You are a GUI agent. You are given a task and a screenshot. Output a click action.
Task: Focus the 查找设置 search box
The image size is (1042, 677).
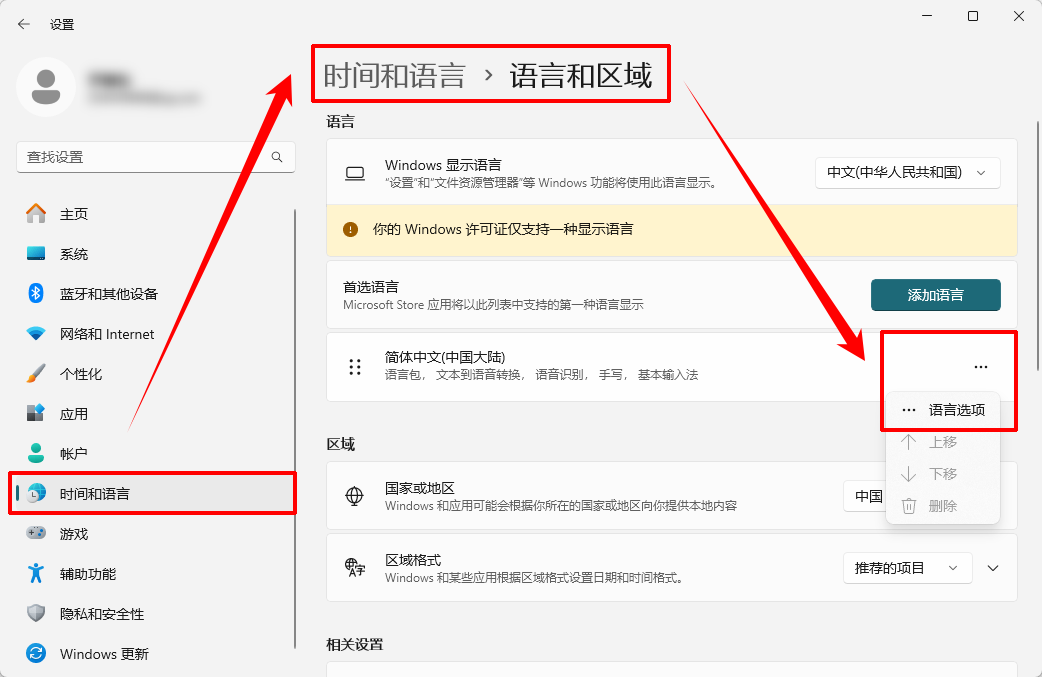pos(156,157)
